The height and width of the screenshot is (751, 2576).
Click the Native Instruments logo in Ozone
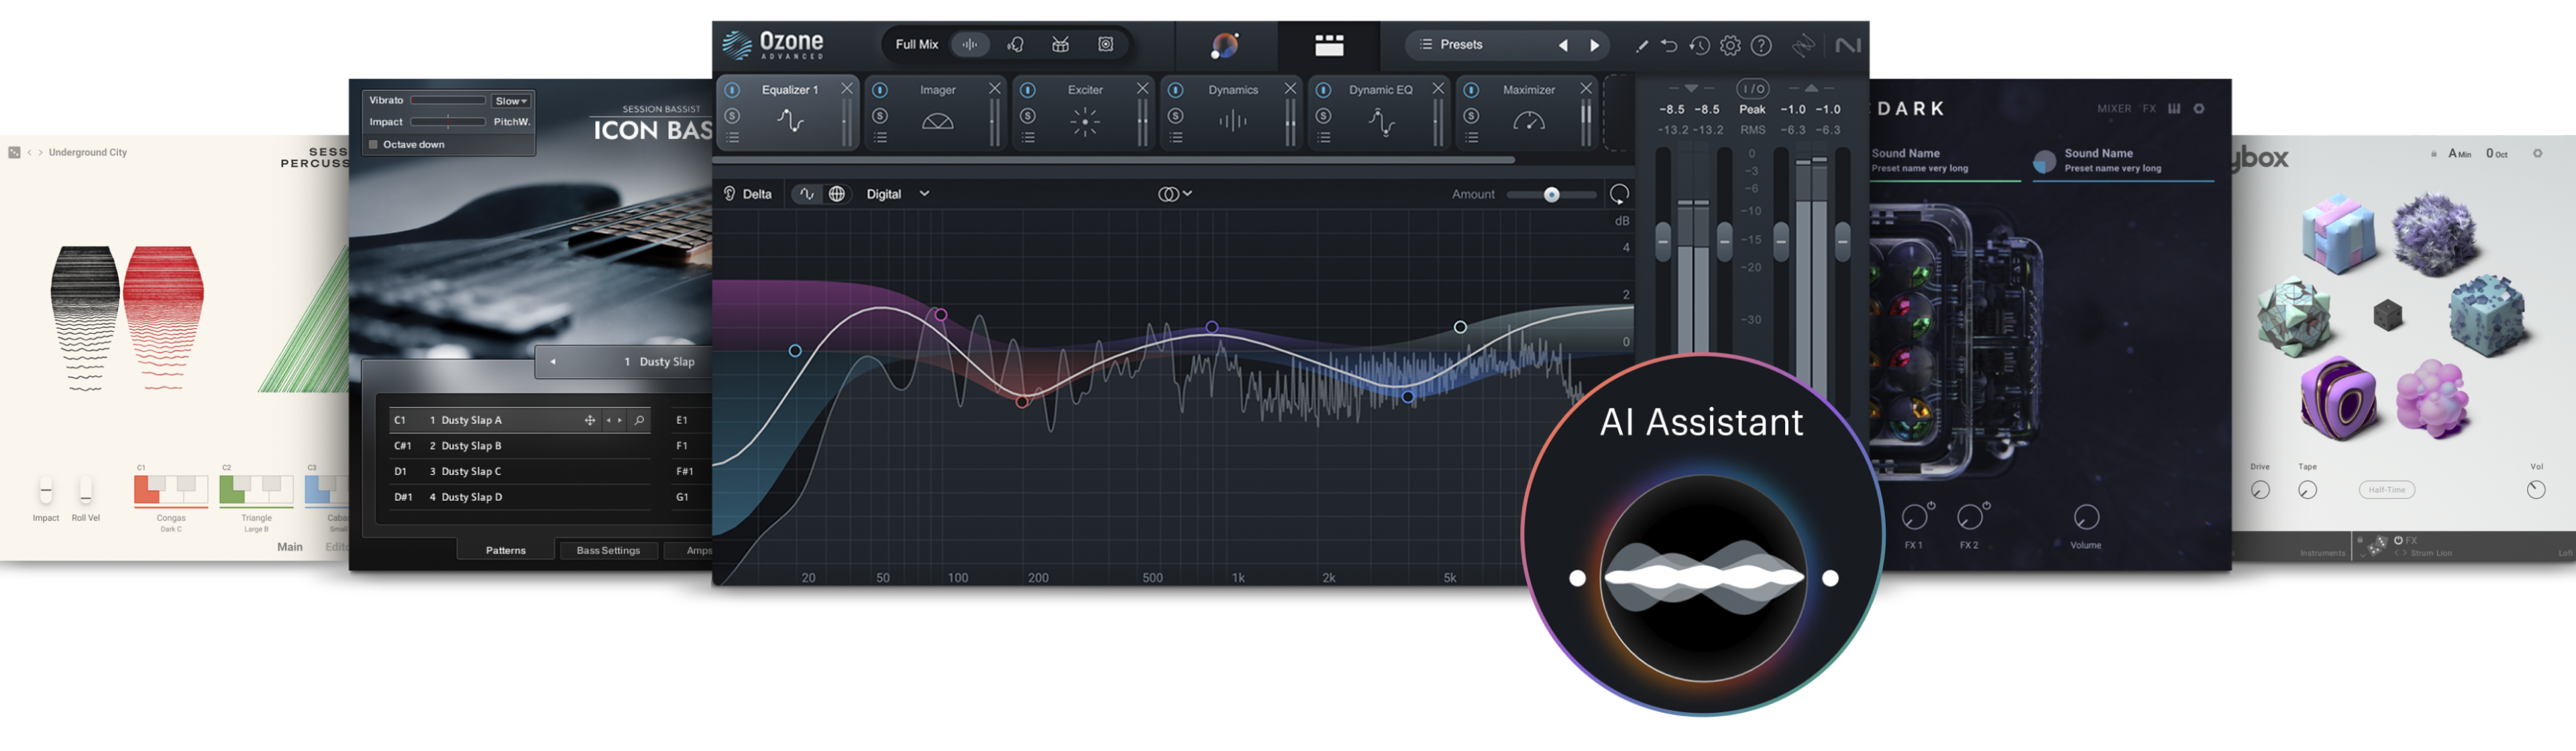tap(1848, 45)
